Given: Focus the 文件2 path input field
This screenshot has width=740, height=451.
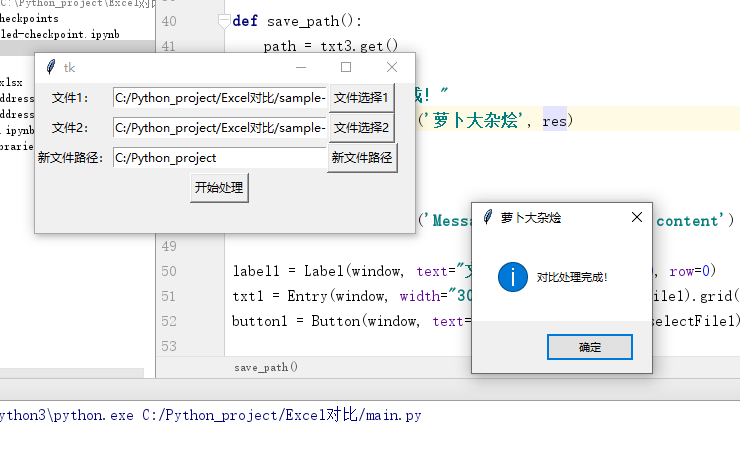Looking at the screenshot, I should tap(219, 128).
